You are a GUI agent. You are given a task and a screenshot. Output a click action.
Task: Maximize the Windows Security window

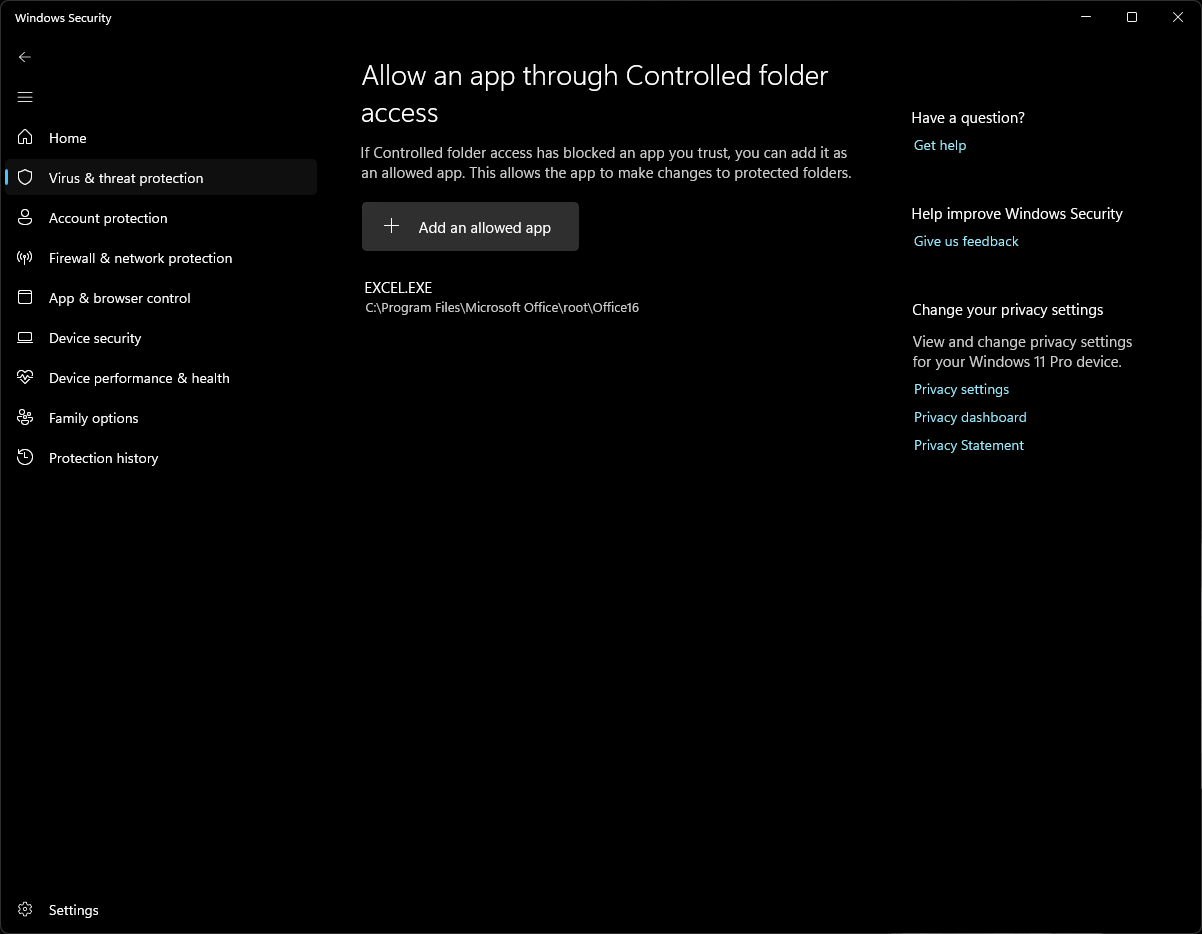click(1131, 17)
